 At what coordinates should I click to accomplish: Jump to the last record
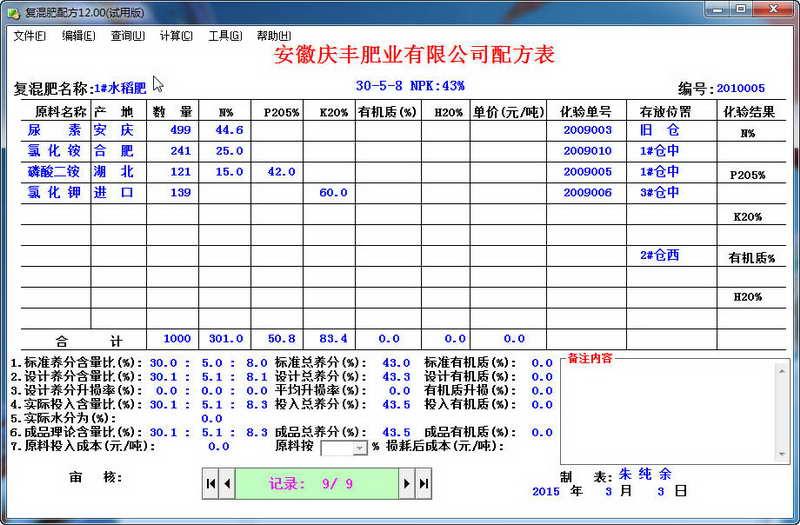423,484
